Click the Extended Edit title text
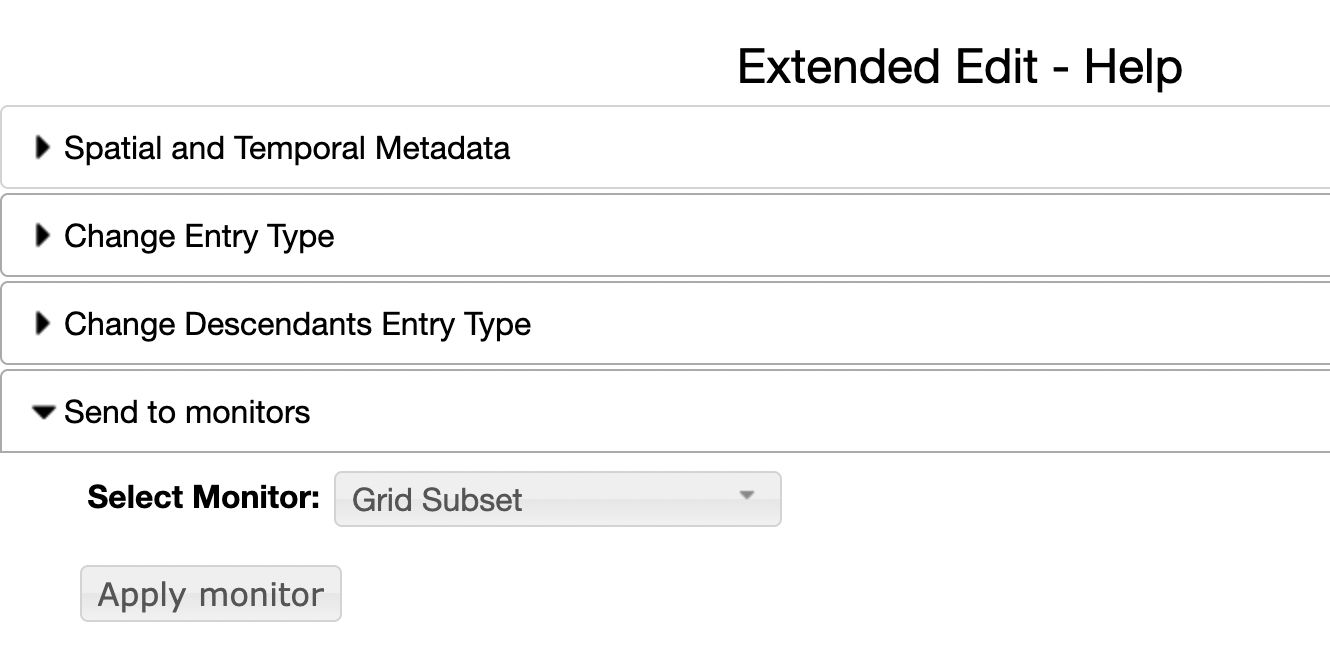This screenshot has height=648, width=1330. 888,67
